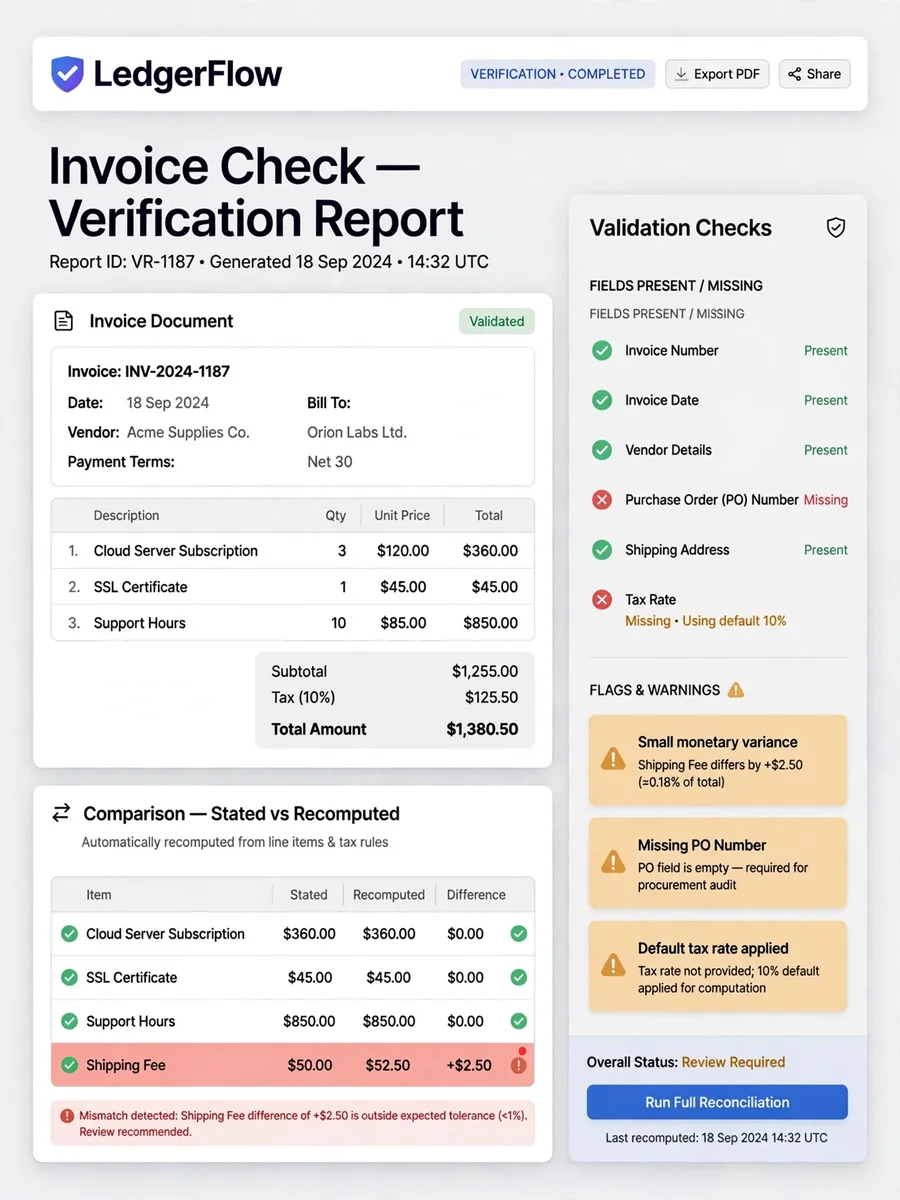Click the Last recomputed timestamp text
The width and height of the screenshot is (900, 1200).
tap(717, 1138)
